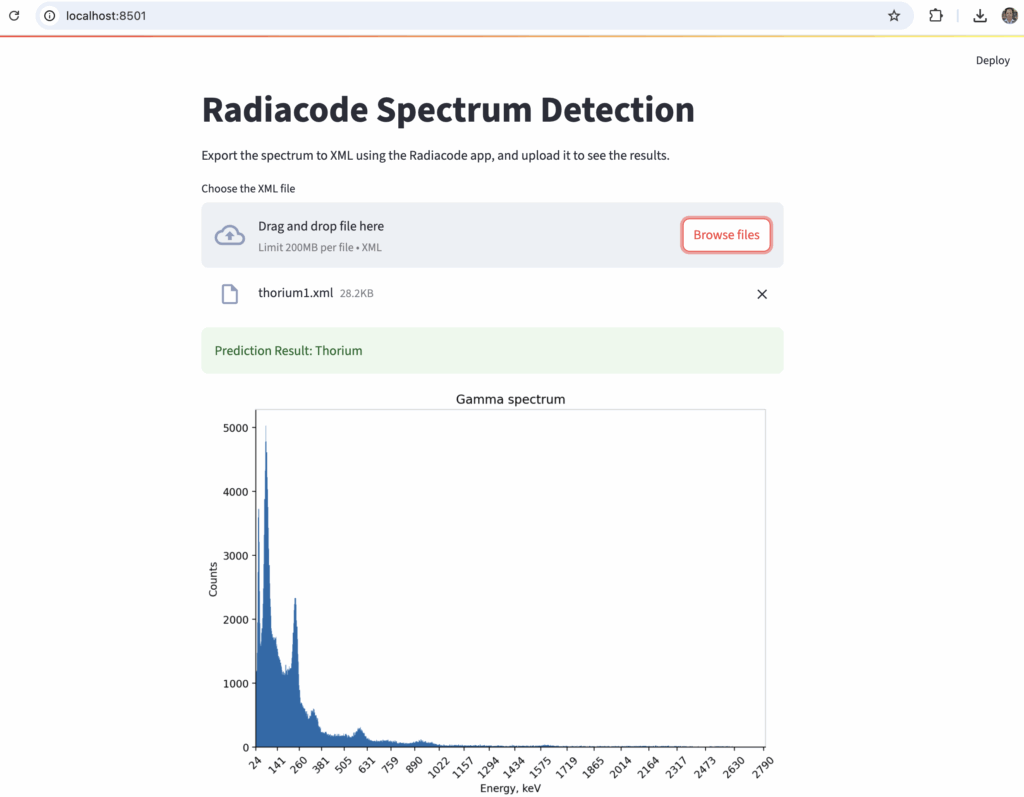Reload the page with the browser refresh icon
The width and height of the screenshot is (1024, 797).
[14, 16]
